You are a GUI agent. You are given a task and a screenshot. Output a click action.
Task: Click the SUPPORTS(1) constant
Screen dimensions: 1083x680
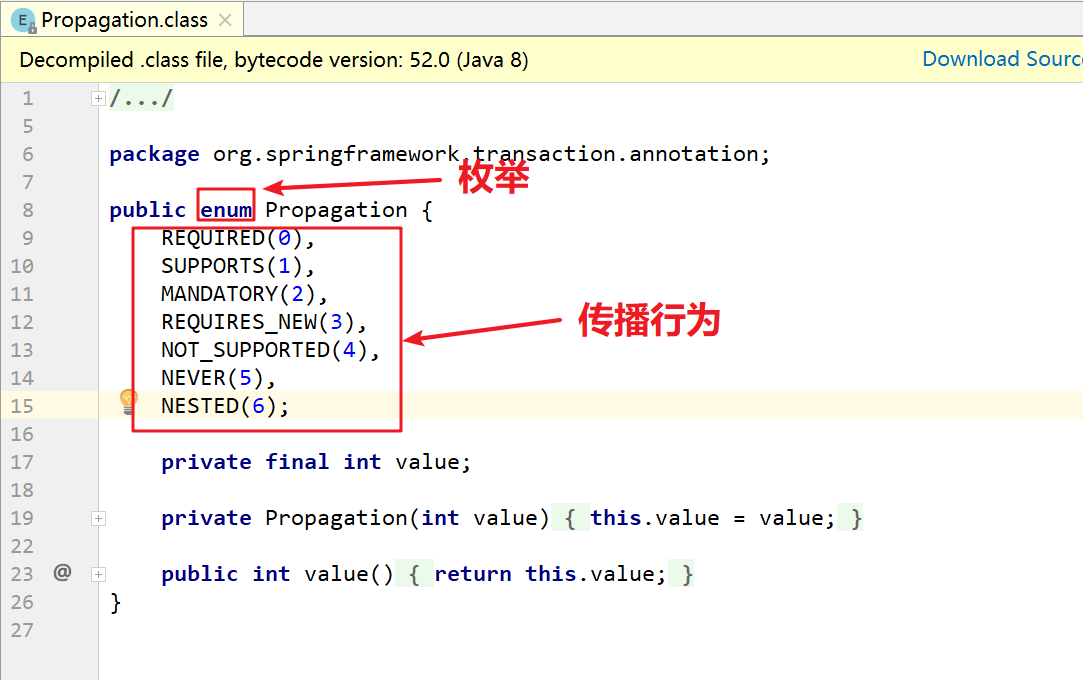tap(238, 266)
